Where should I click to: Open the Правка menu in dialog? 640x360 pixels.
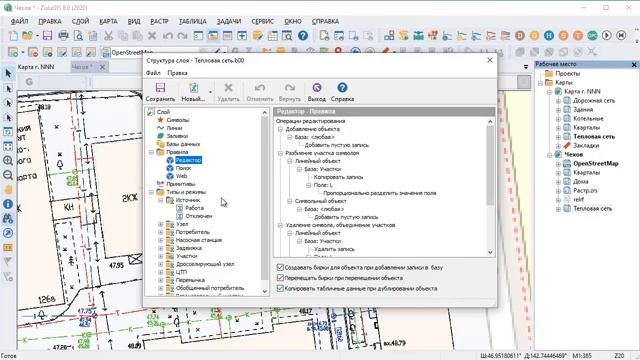tap(177, 73)
